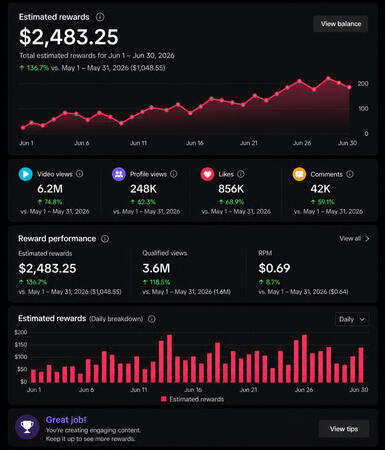Click the 856K likes value
The image size is (385, 450).
(x=231, y=189)
